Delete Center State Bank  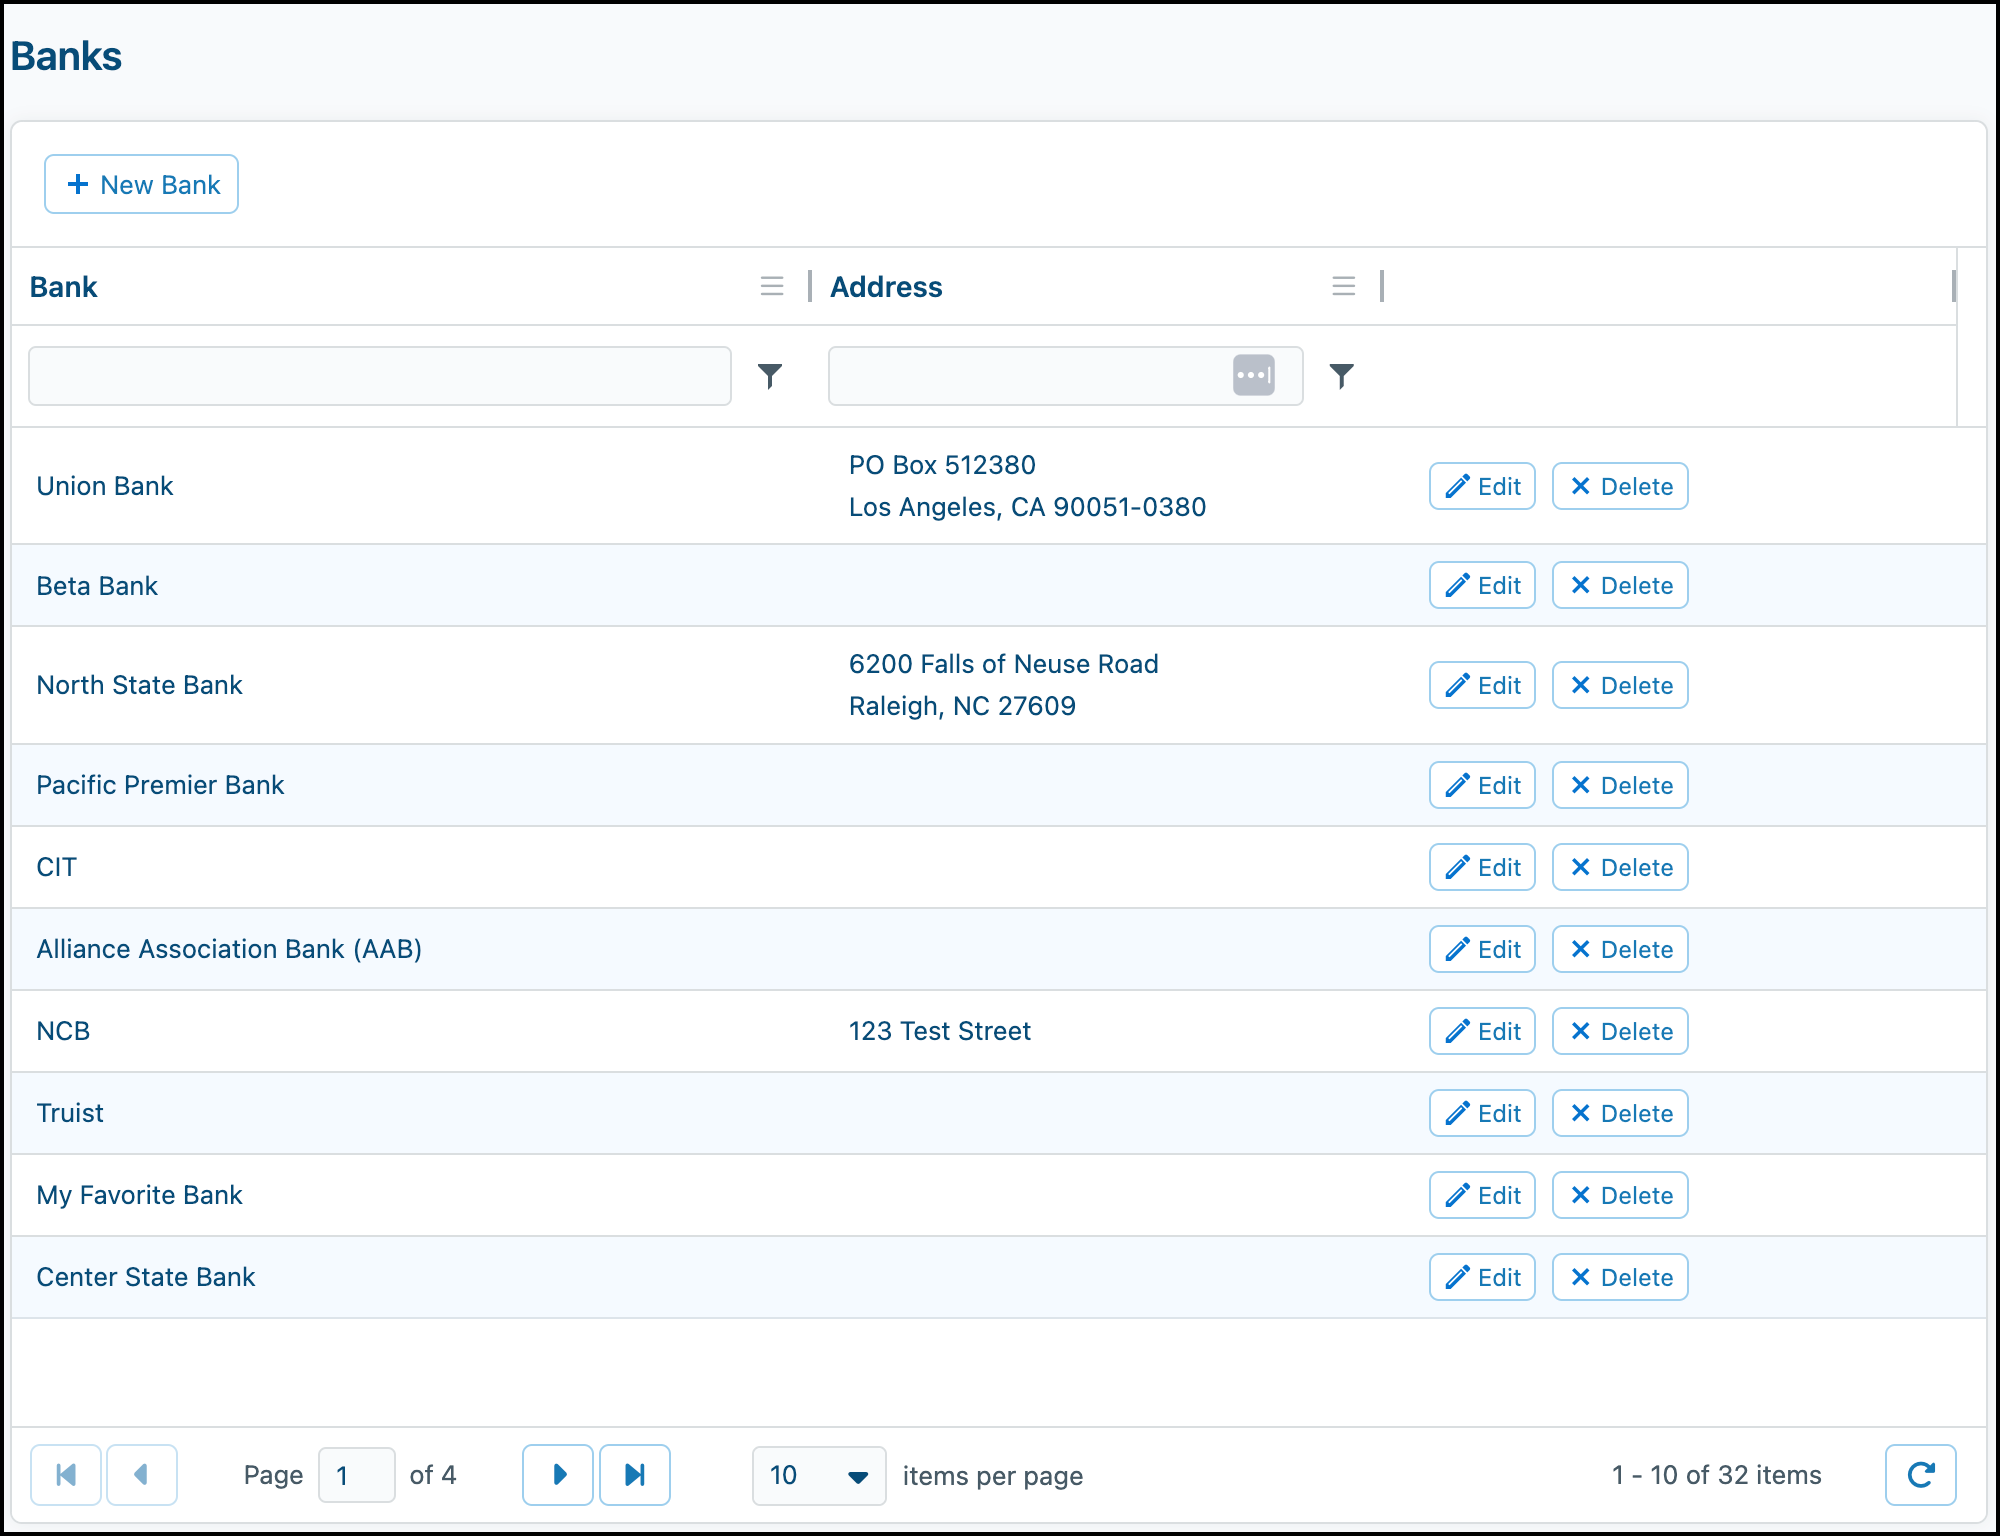pos(1620,1277)
